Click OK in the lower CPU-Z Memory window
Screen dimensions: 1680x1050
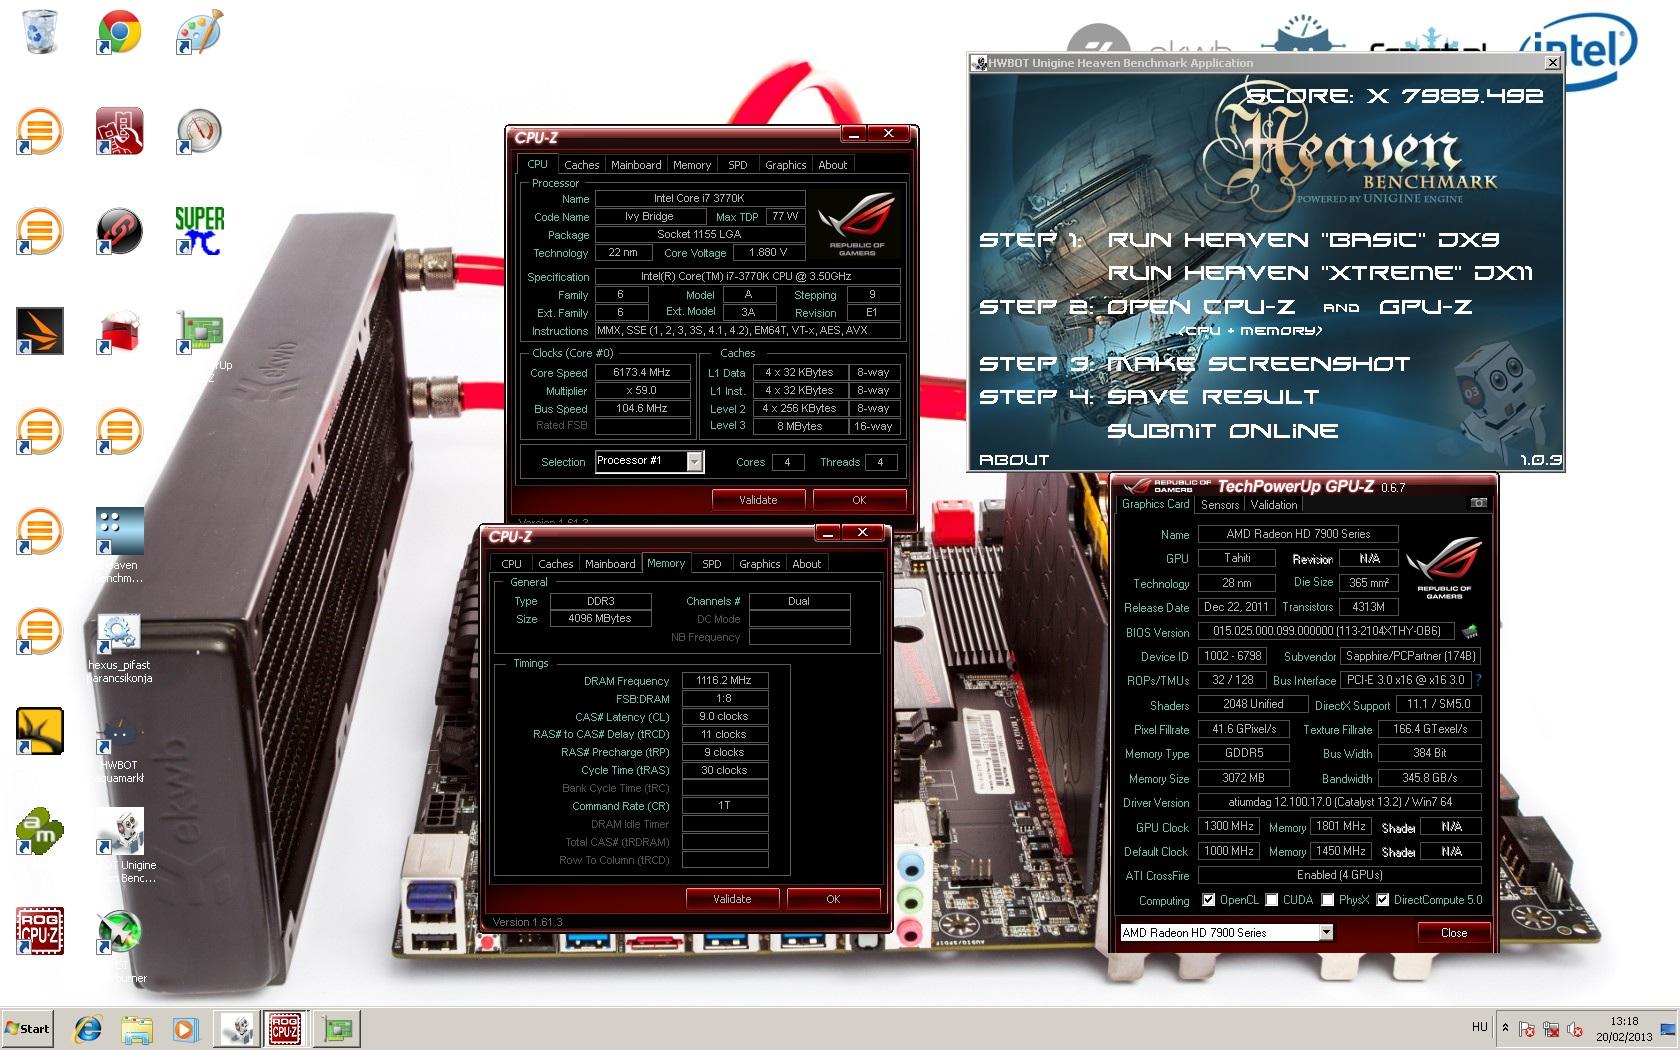coord(833,899)
